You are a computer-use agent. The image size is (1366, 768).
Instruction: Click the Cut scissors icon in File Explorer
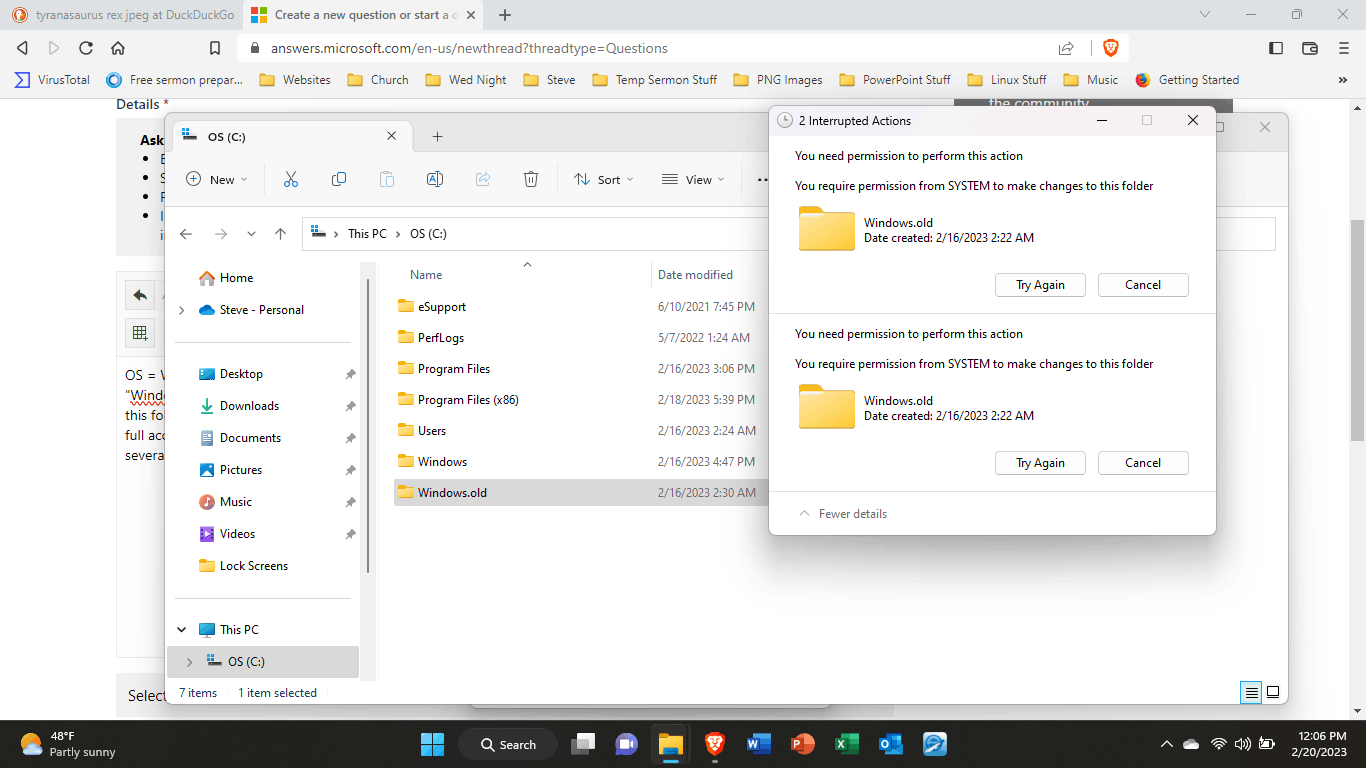point(291,179)
